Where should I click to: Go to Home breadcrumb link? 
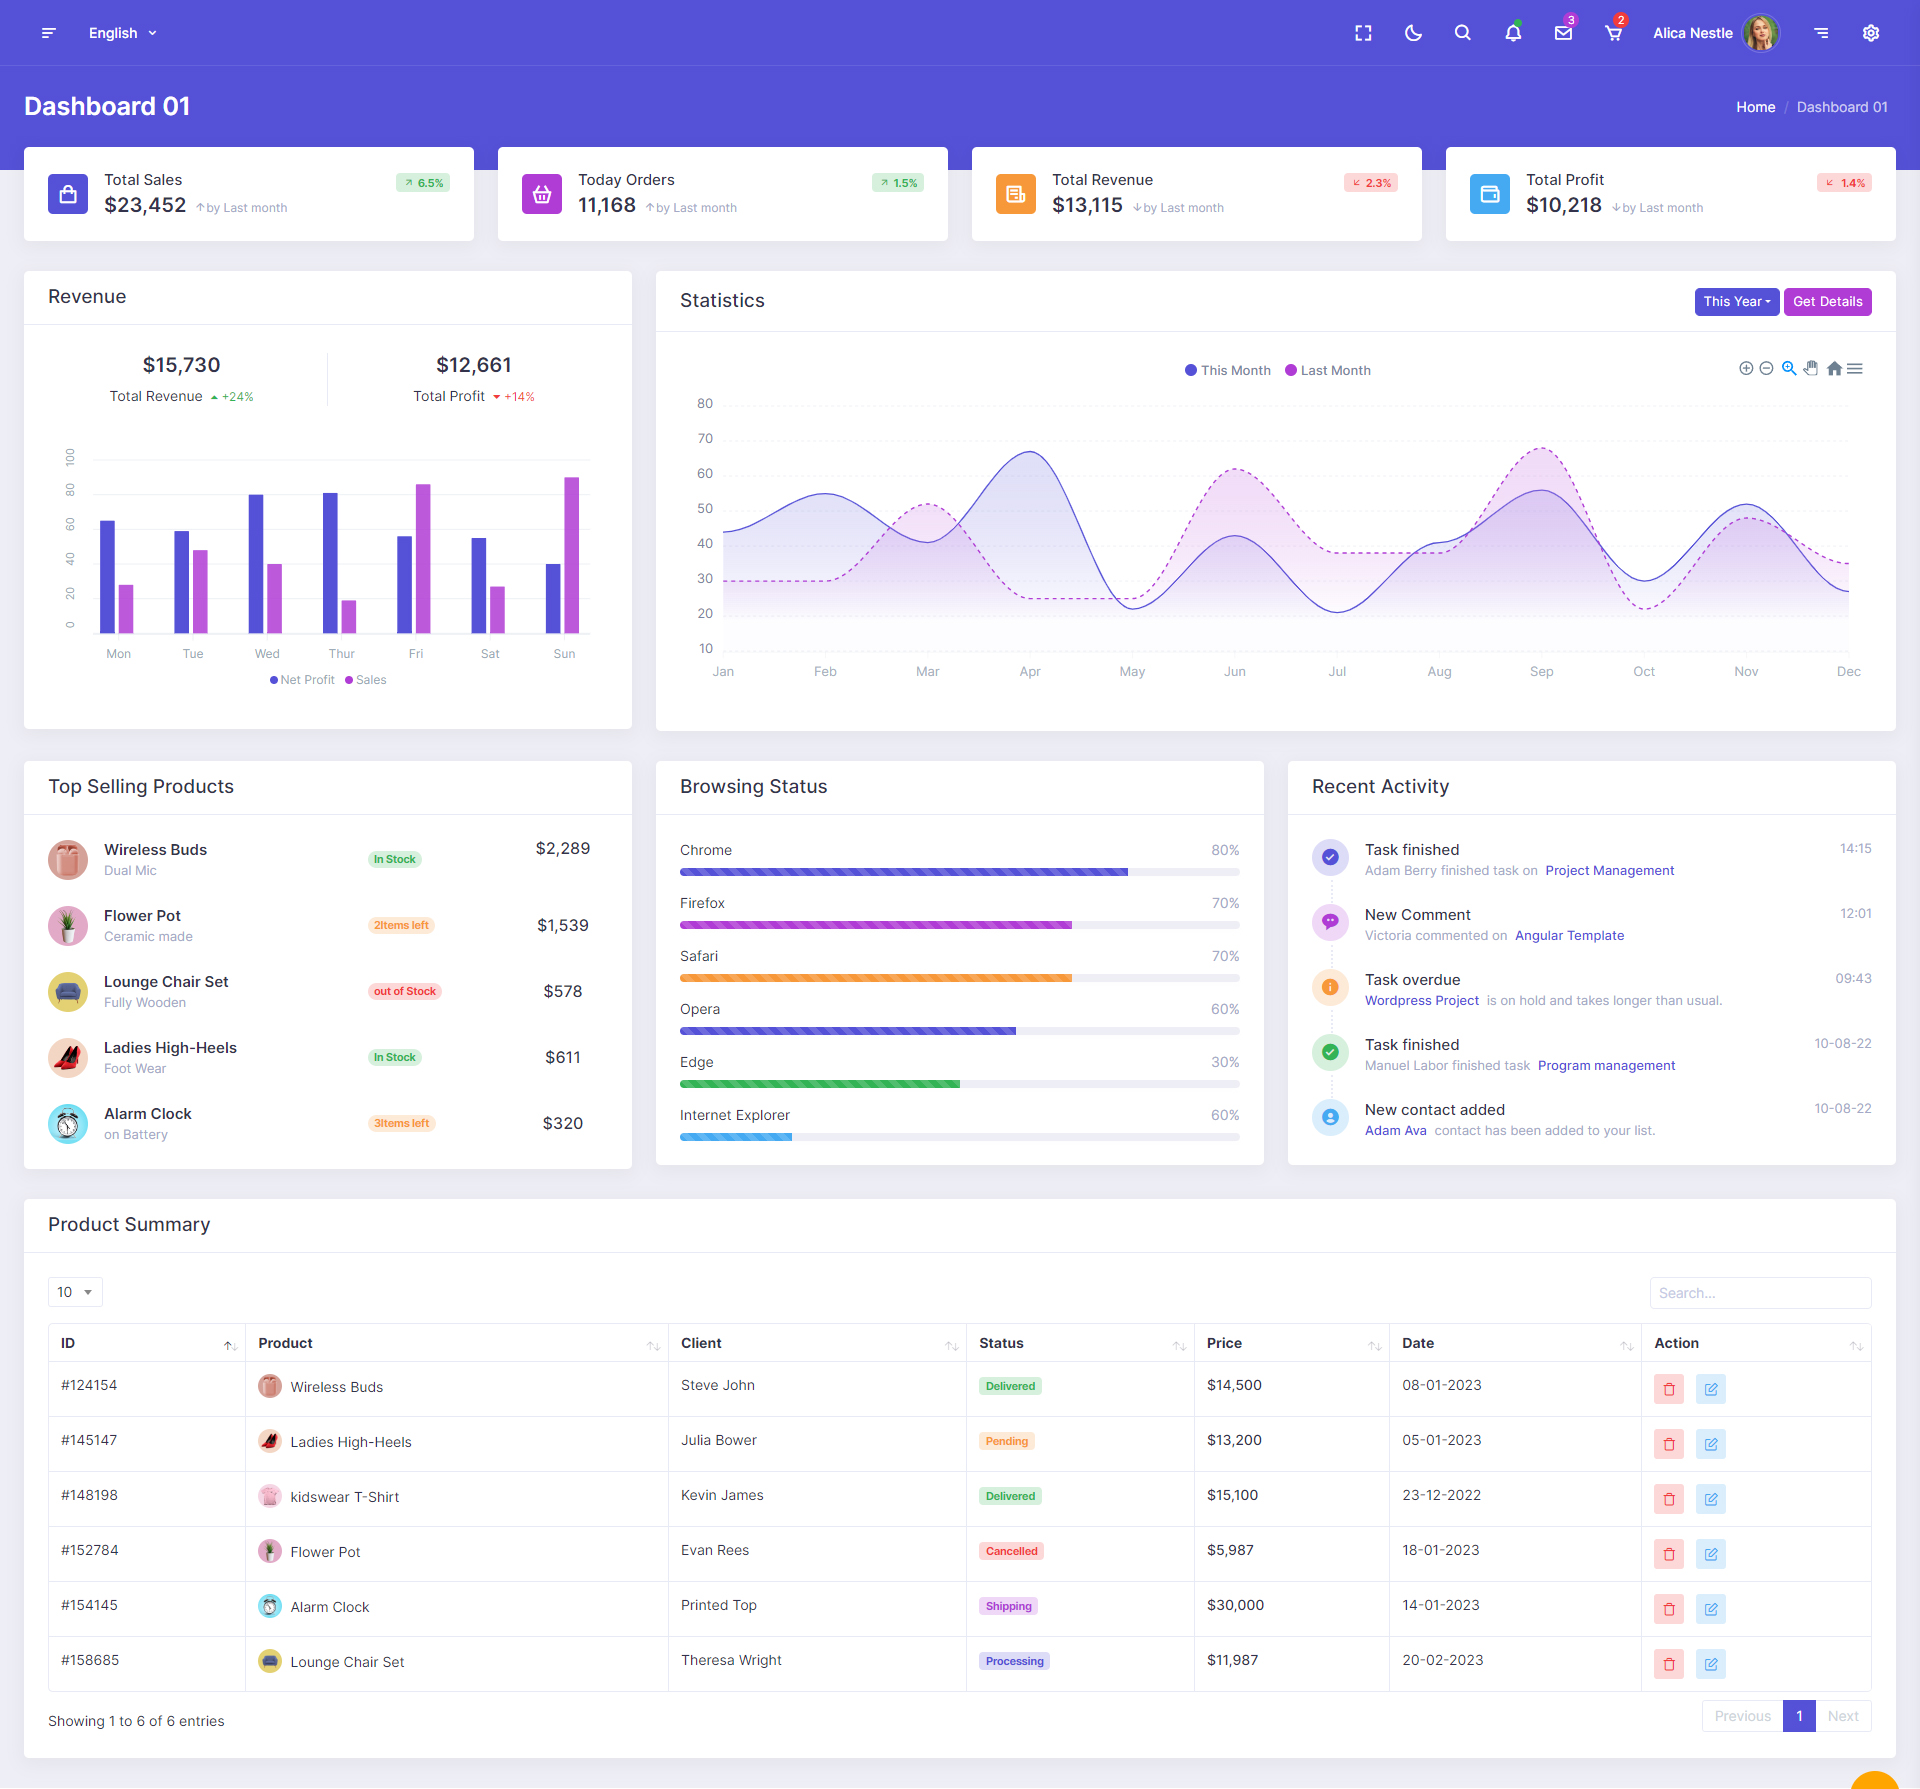(x=1755, y=107)
